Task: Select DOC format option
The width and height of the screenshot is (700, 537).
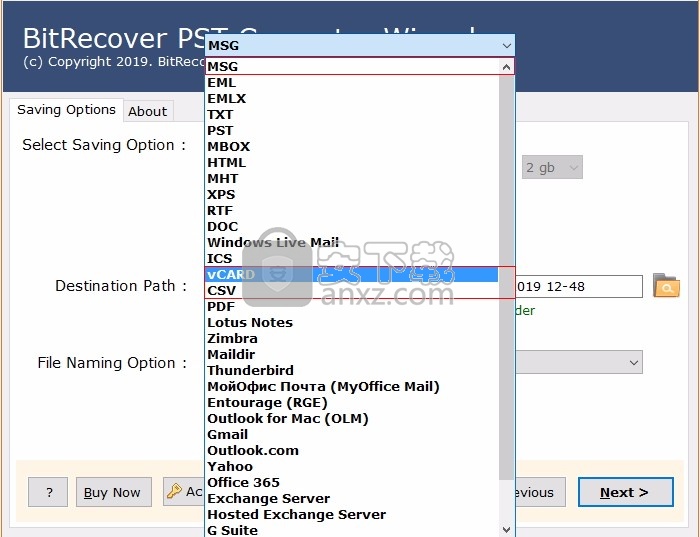Action: pyautogui.click(x=352, y=227)
